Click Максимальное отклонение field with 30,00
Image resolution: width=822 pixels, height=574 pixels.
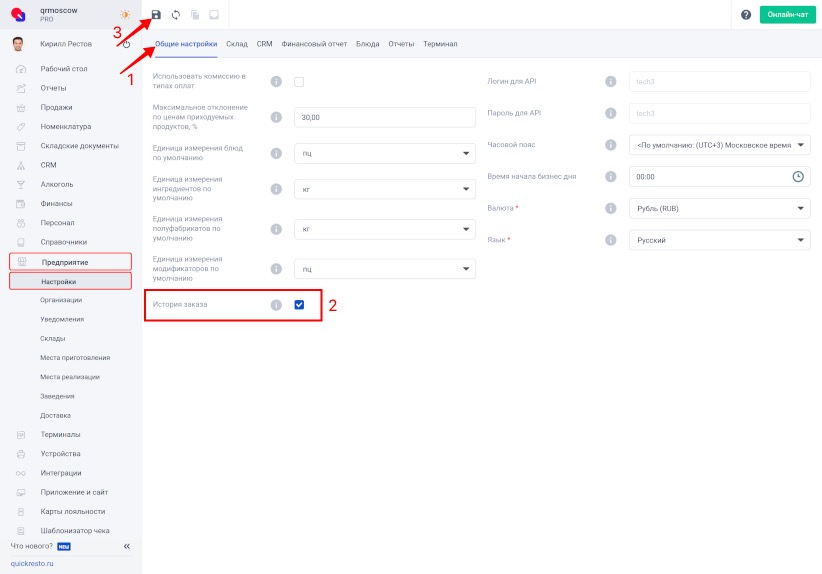385,117
